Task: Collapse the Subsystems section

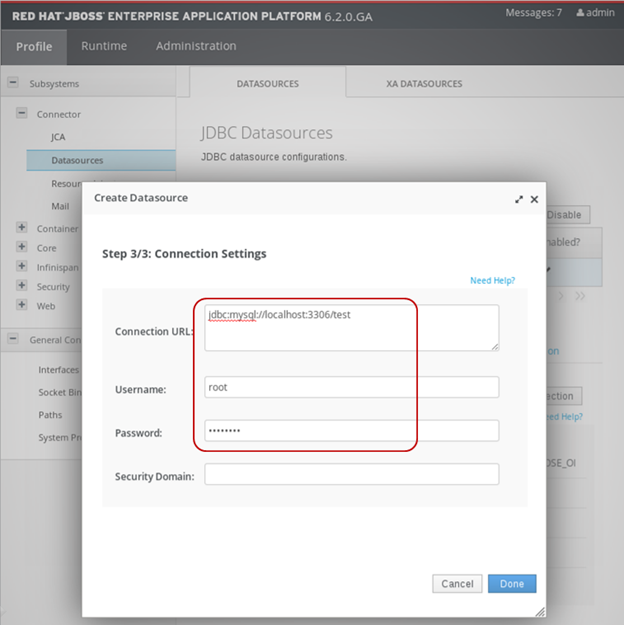Action: [x=13, y=84]
